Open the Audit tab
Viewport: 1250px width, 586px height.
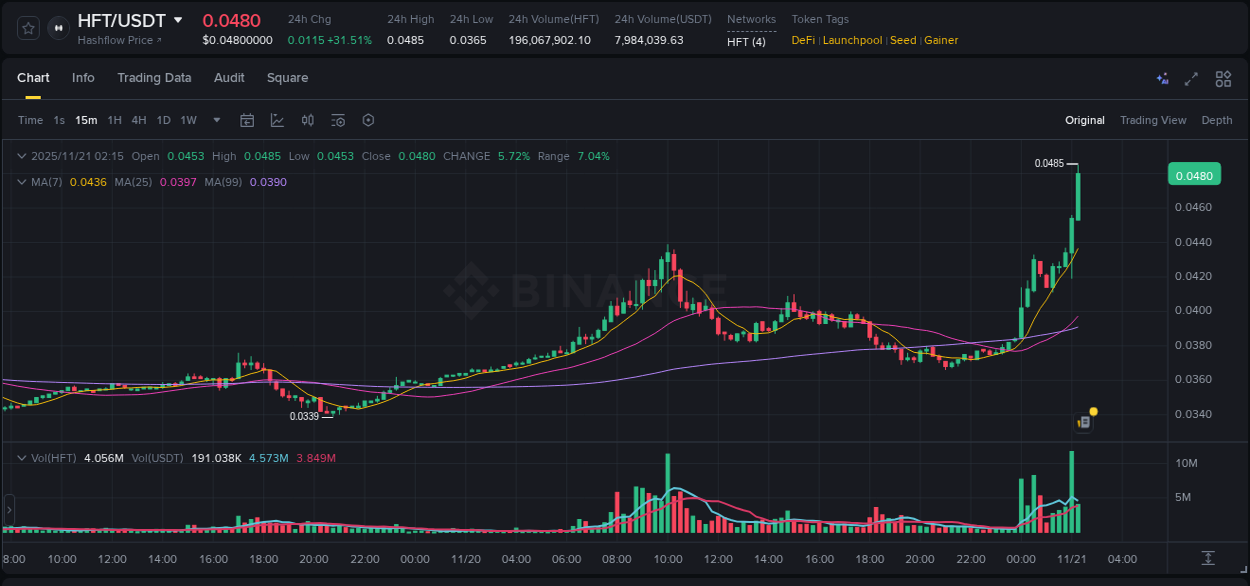coord(229,78)
